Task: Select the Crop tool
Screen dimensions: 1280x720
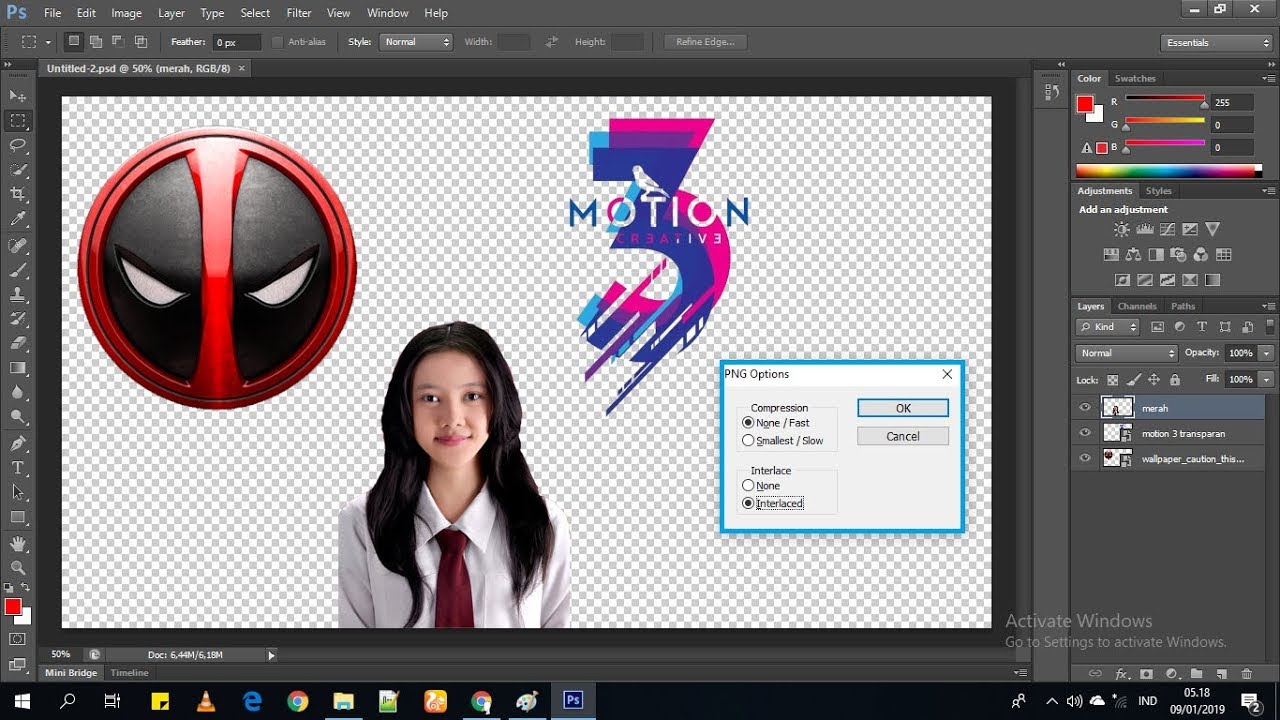Action: (x=18, y=194)
